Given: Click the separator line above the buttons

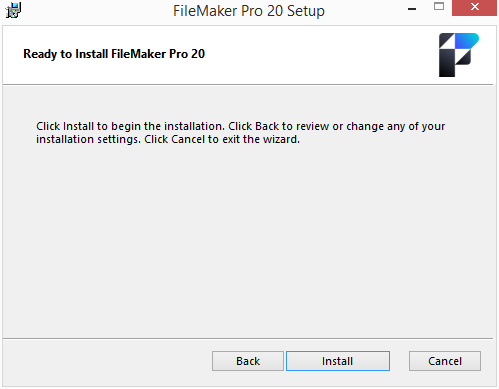Looking at the screenshot, I should [x=248, y=338].
